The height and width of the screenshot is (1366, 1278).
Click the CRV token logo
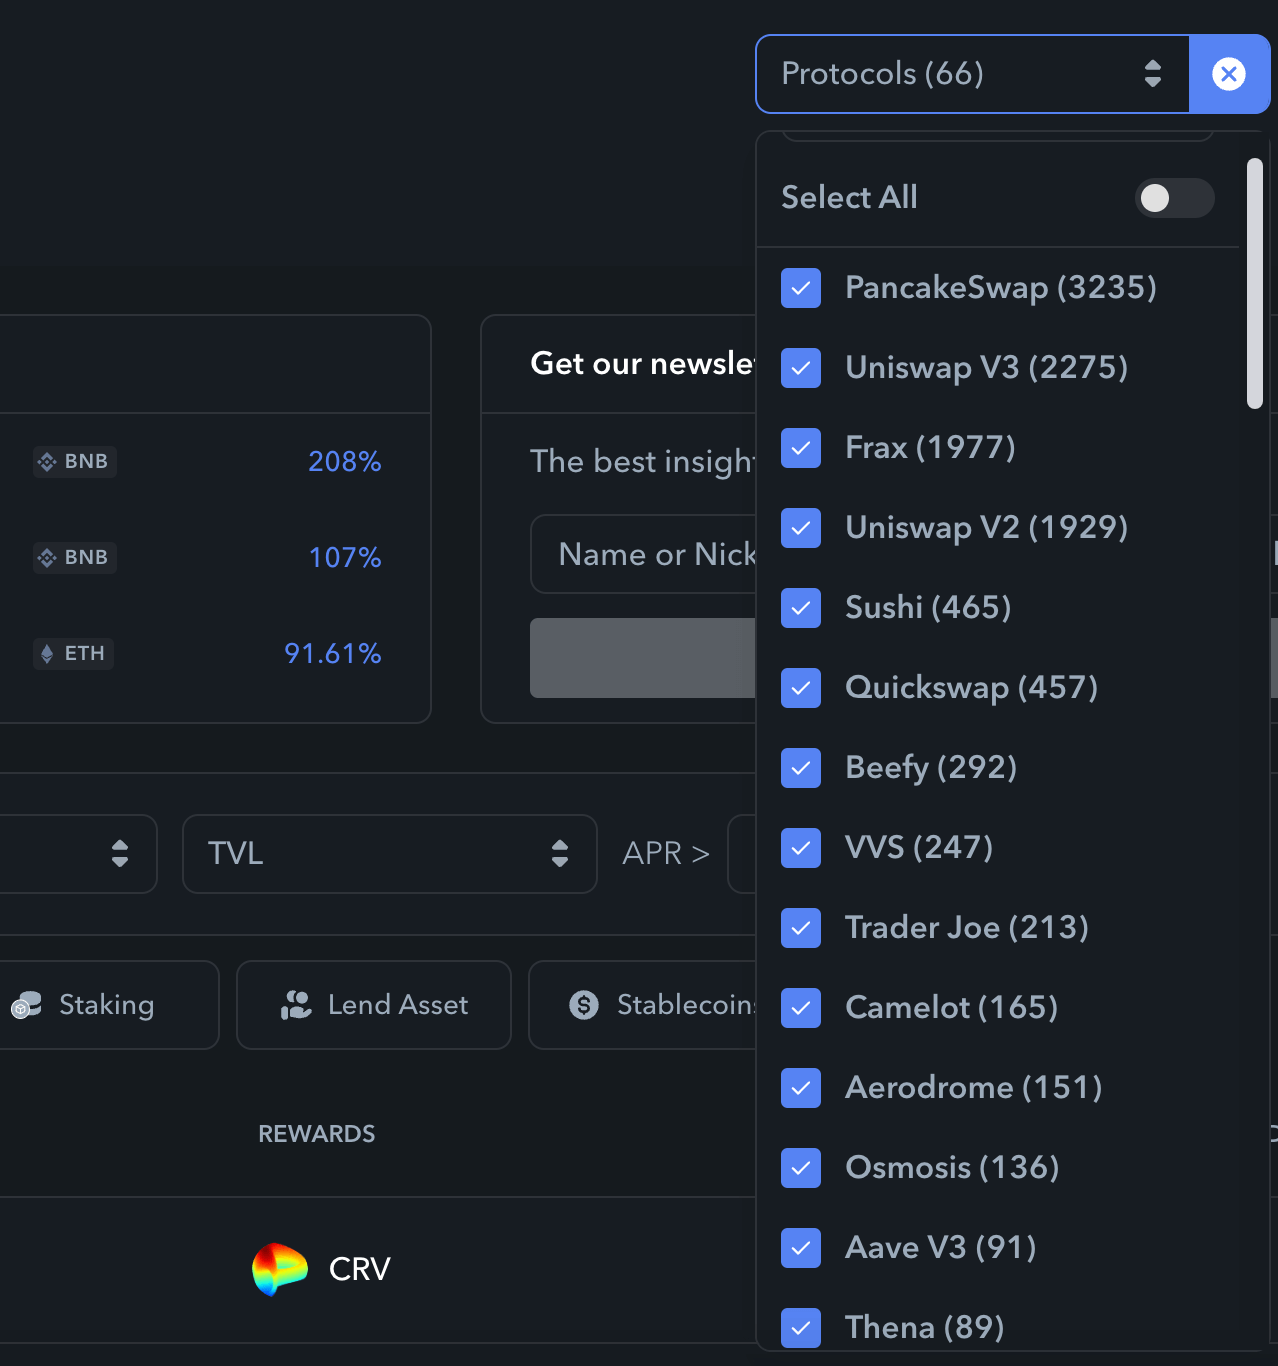click(x=280, y=1269)
